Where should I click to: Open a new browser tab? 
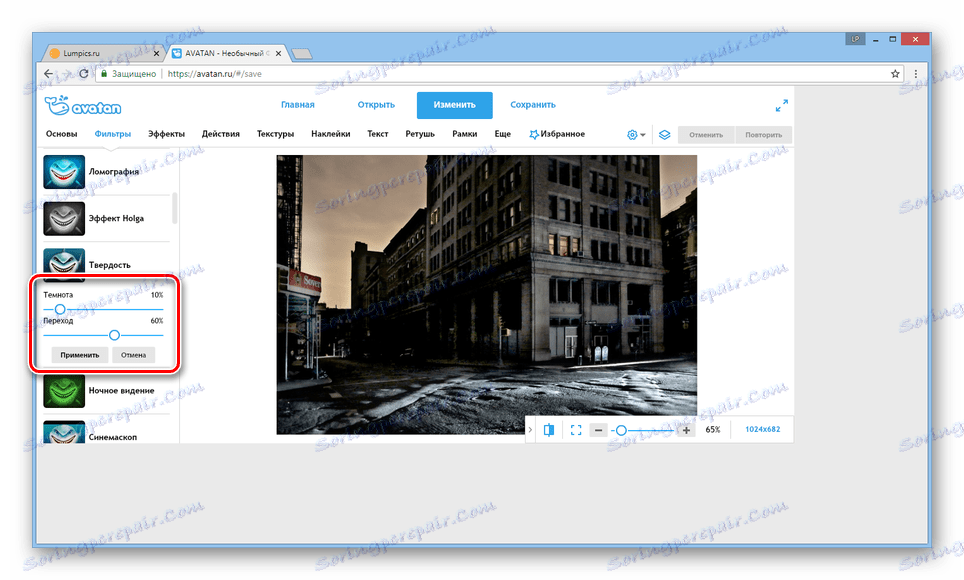(x=301, y=54)
